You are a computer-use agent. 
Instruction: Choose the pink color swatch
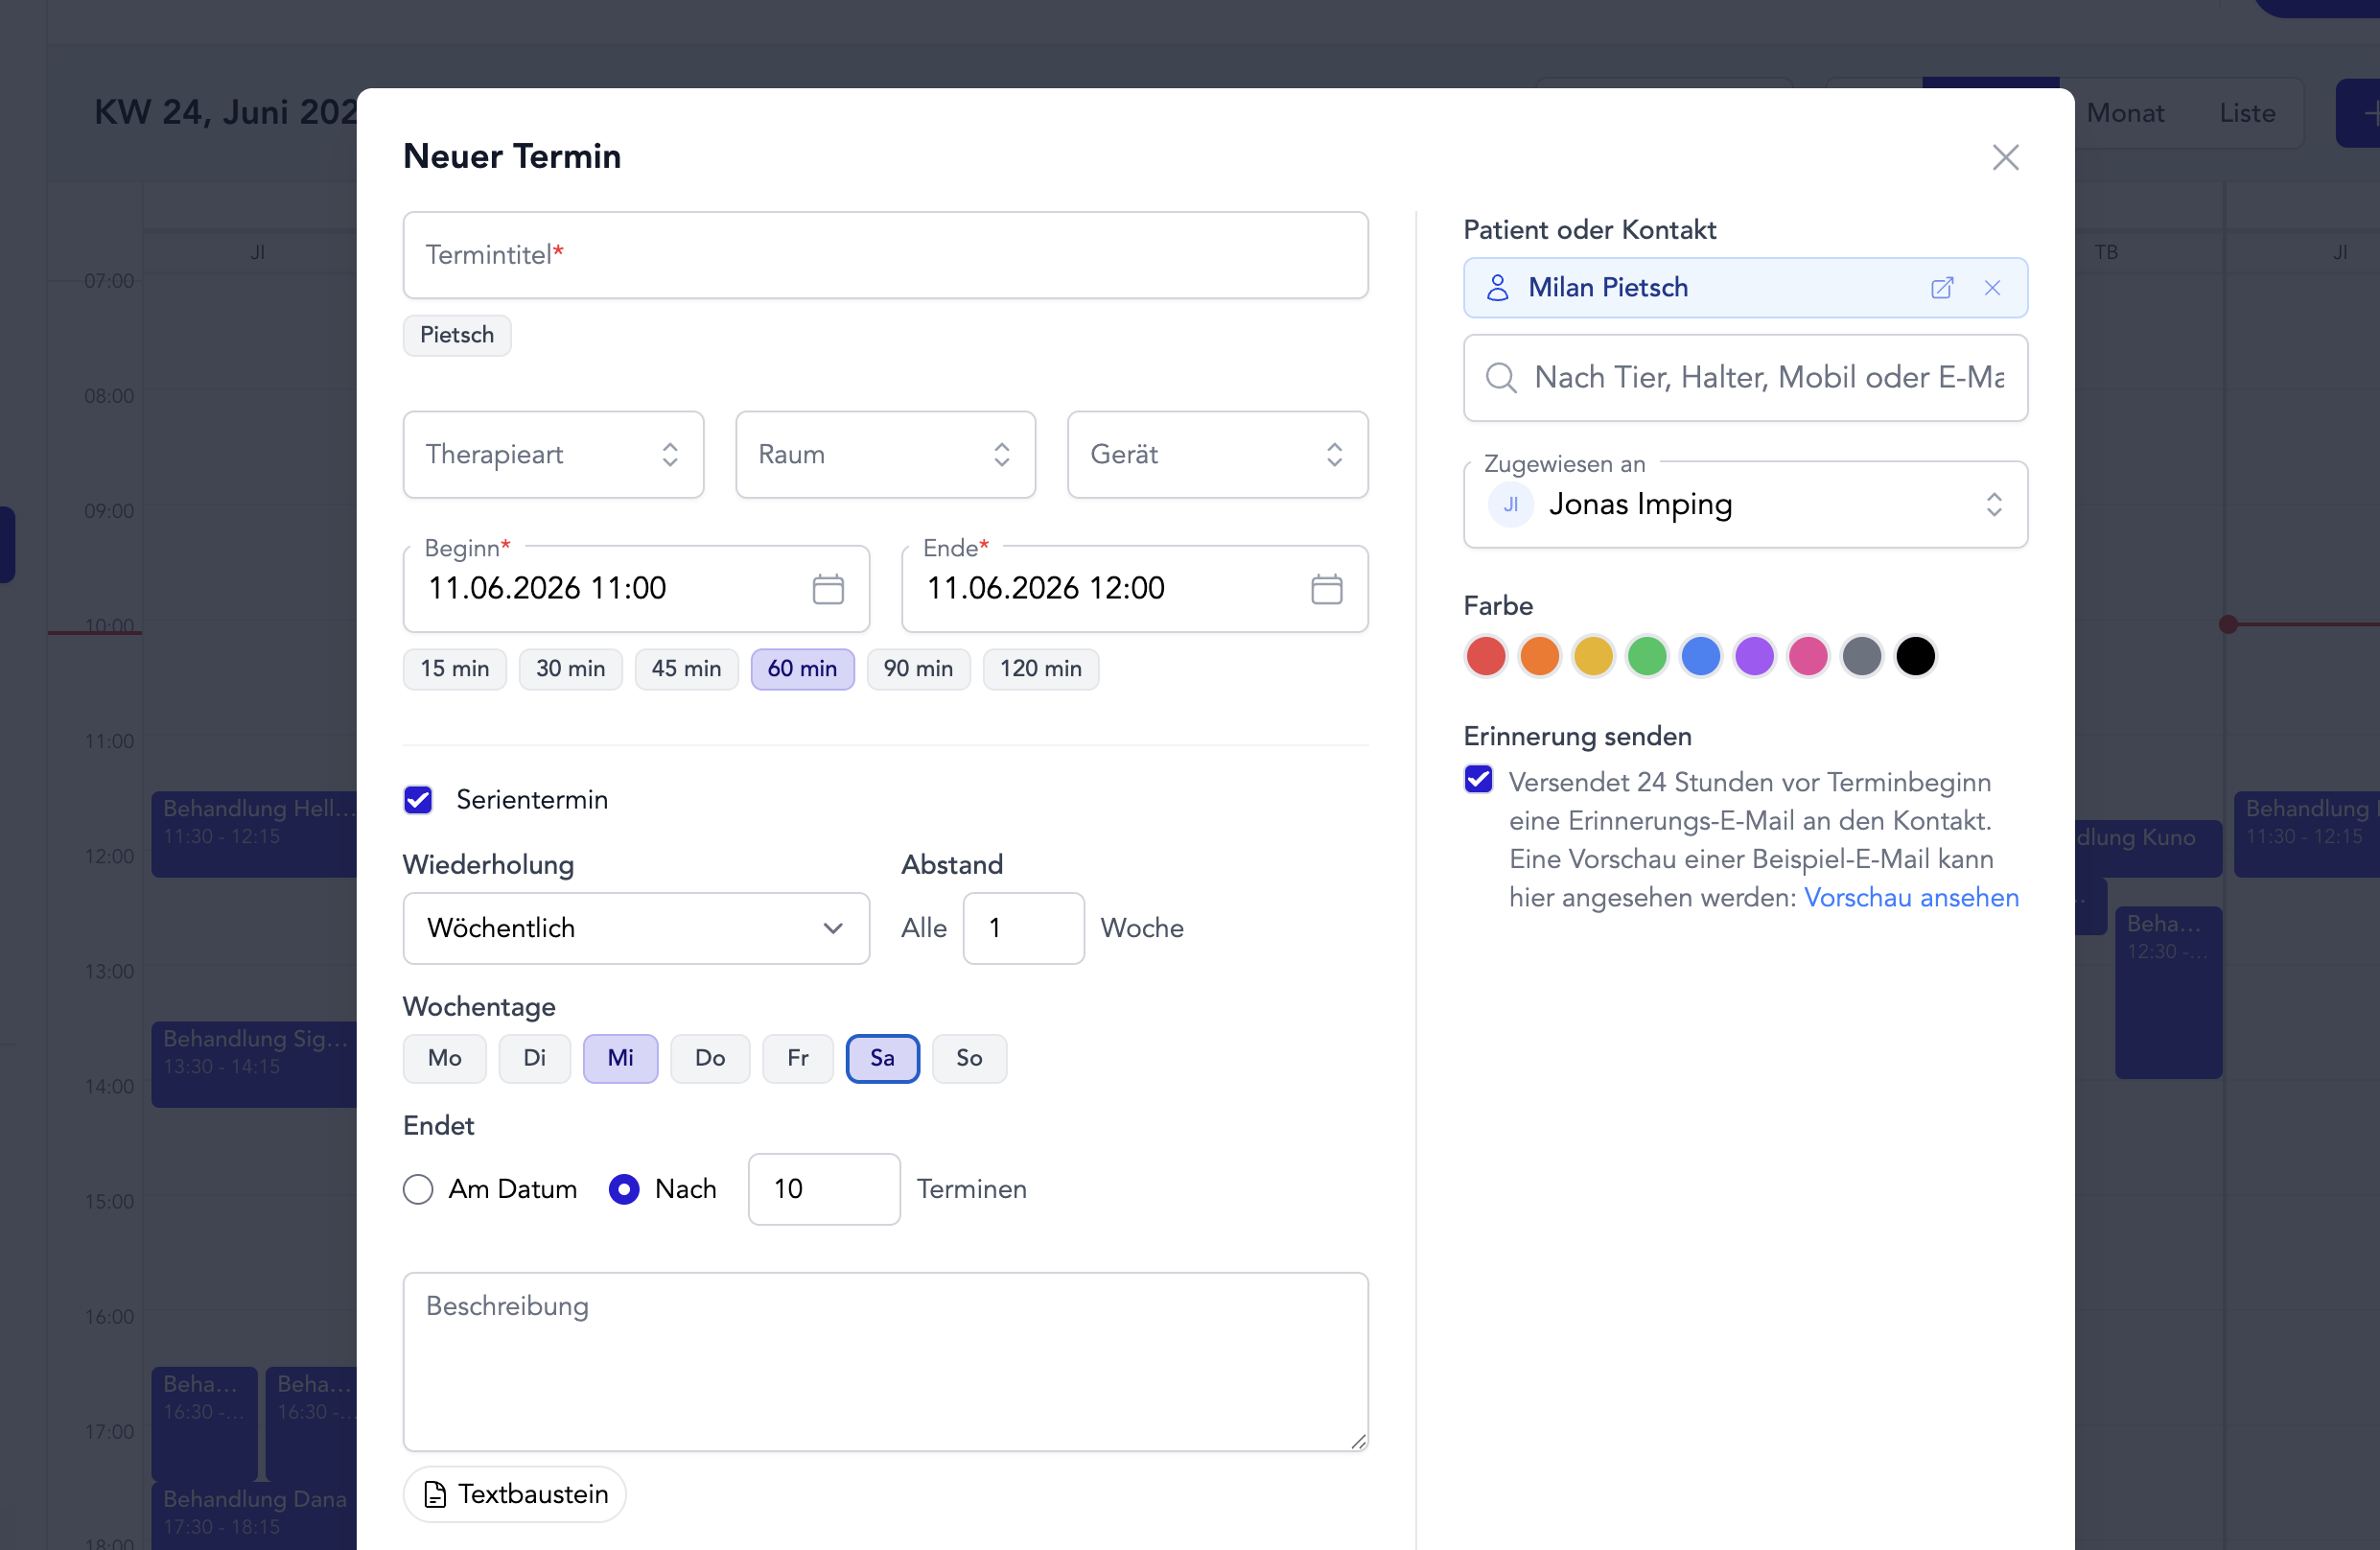click(x=1808, y=657)
